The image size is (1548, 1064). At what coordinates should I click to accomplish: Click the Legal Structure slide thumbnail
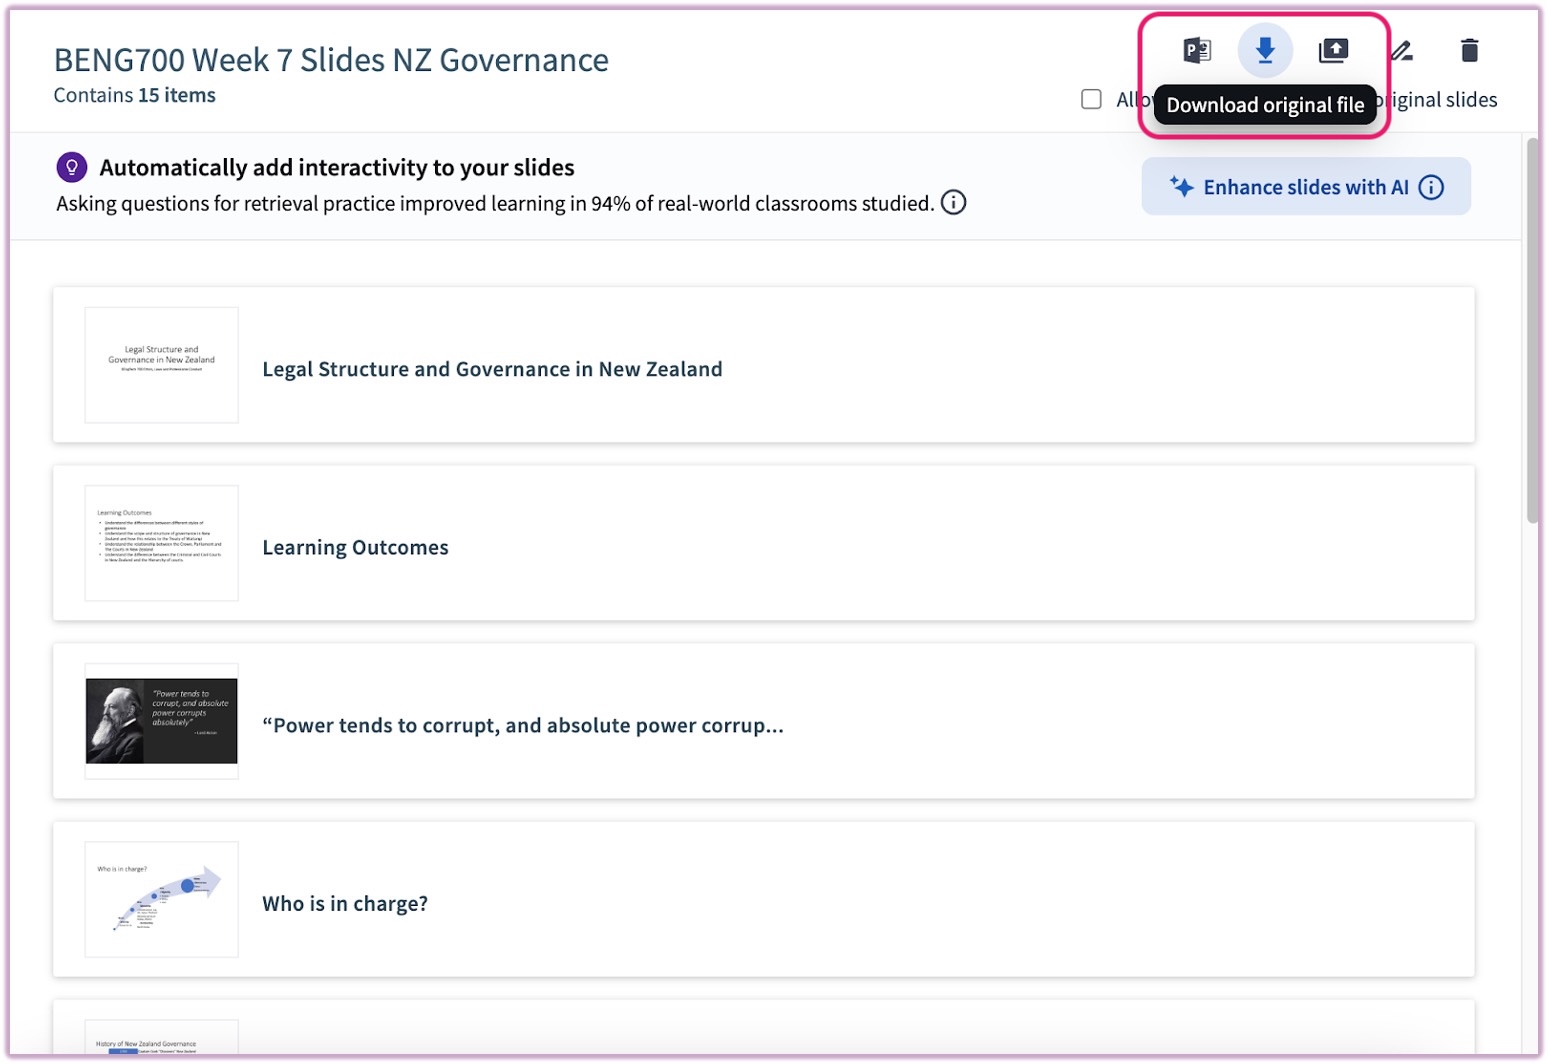coord(161,365)
